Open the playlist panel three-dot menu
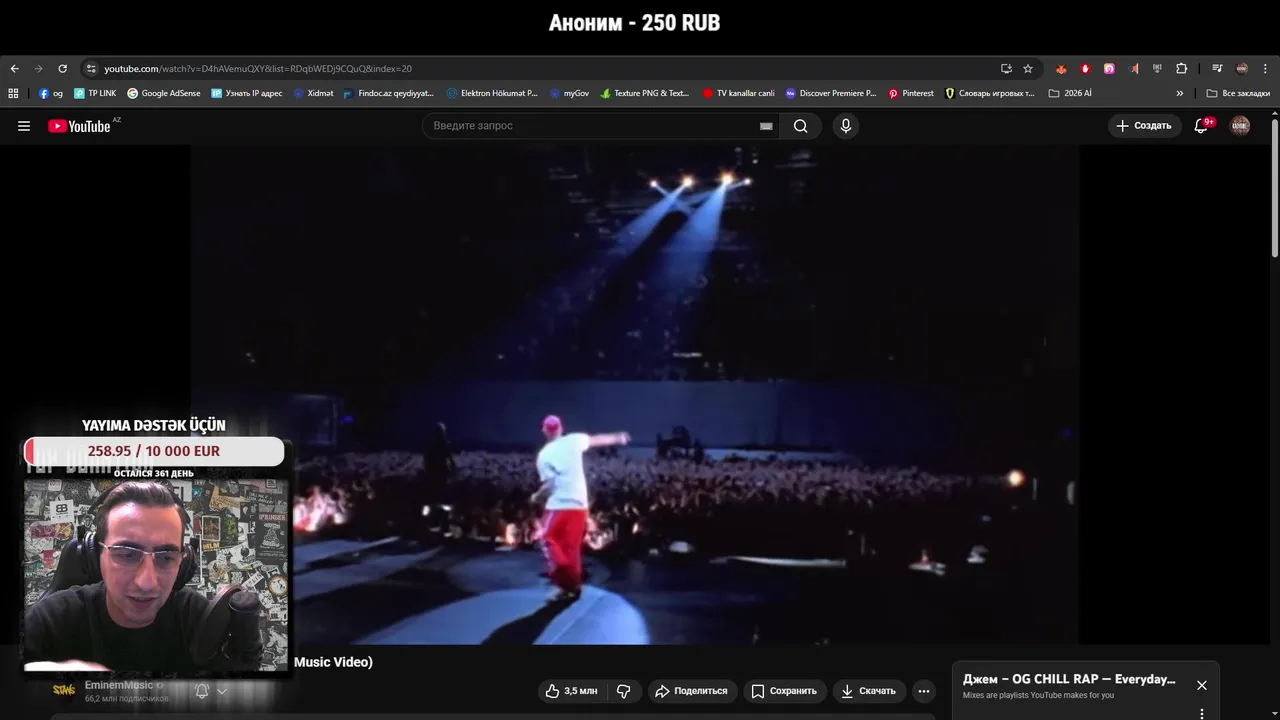 coord(1202,713)
